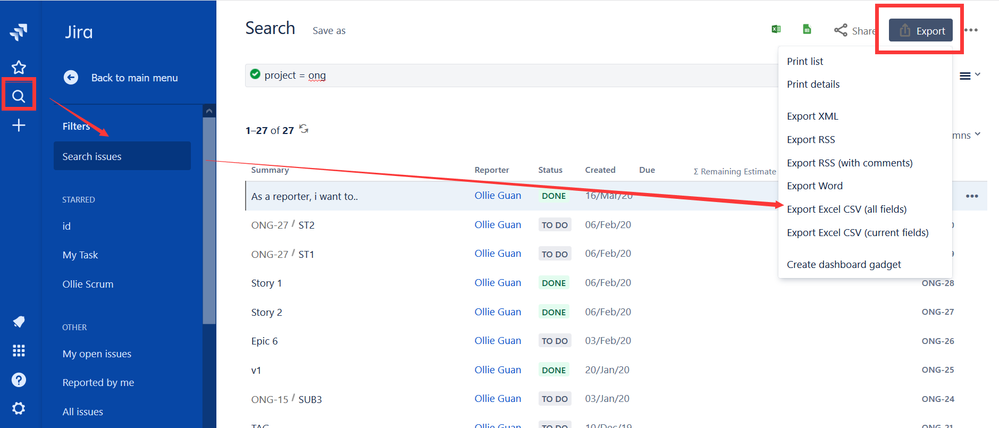The height and width of the screenshot is (428, 999).
Task: Open the app switcher grid icon
Action: point(18,351)
